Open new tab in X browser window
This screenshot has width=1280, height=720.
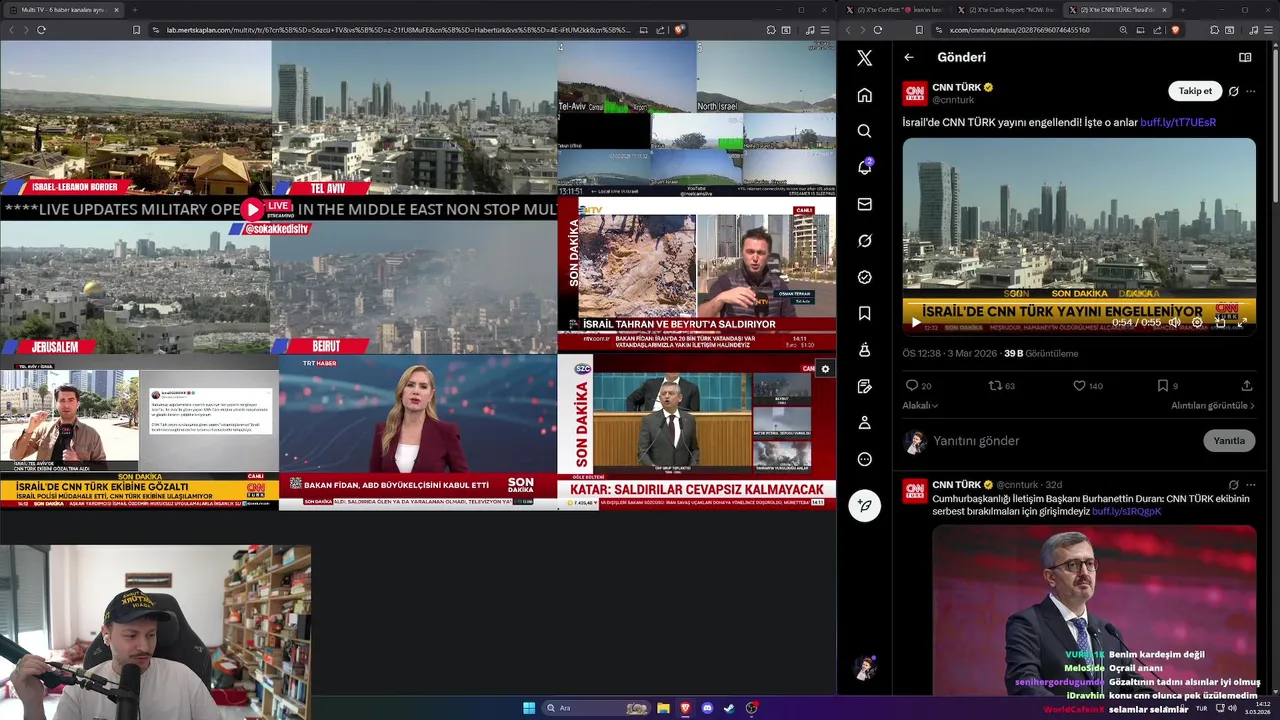coord(1182,10)
